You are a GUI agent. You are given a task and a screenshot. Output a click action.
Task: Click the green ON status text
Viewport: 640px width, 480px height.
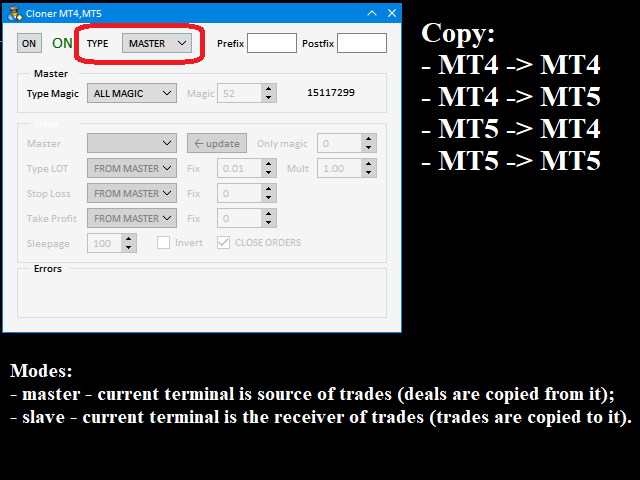click(x=62, y=43)
